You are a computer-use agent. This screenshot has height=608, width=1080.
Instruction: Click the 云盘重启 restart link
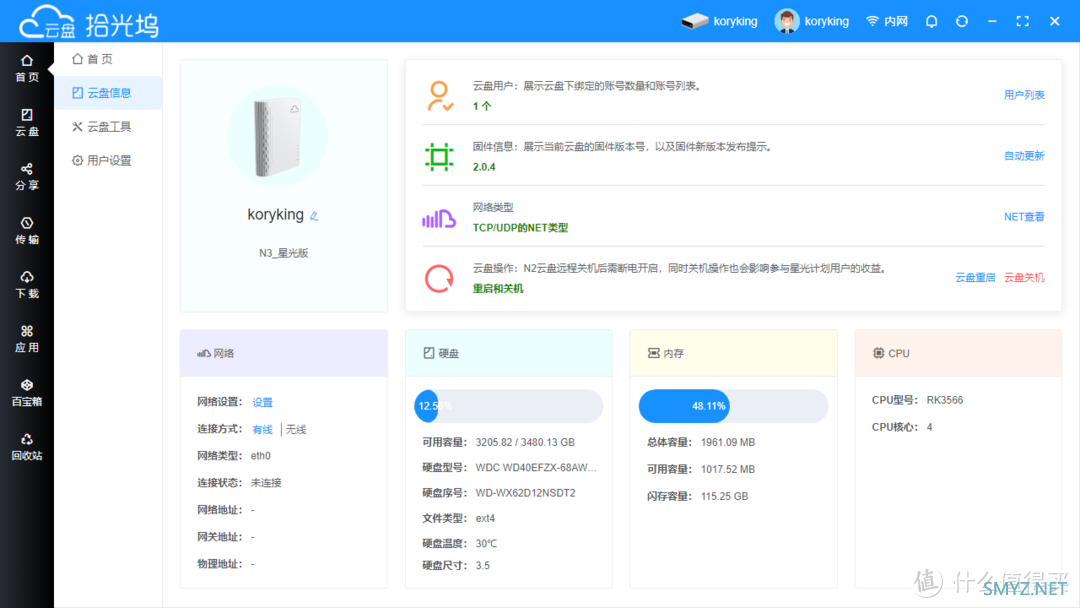coord(975,277)
